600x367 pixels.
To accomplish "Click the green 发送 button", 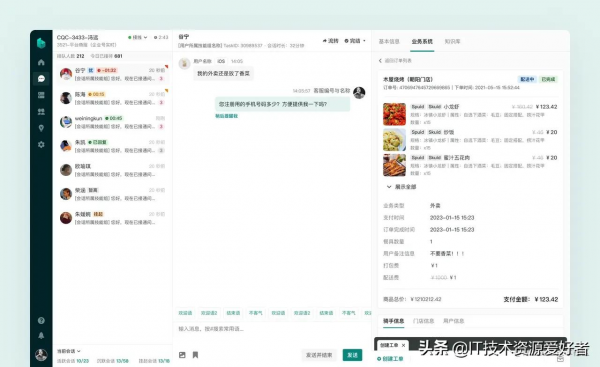I will [352, 355].
